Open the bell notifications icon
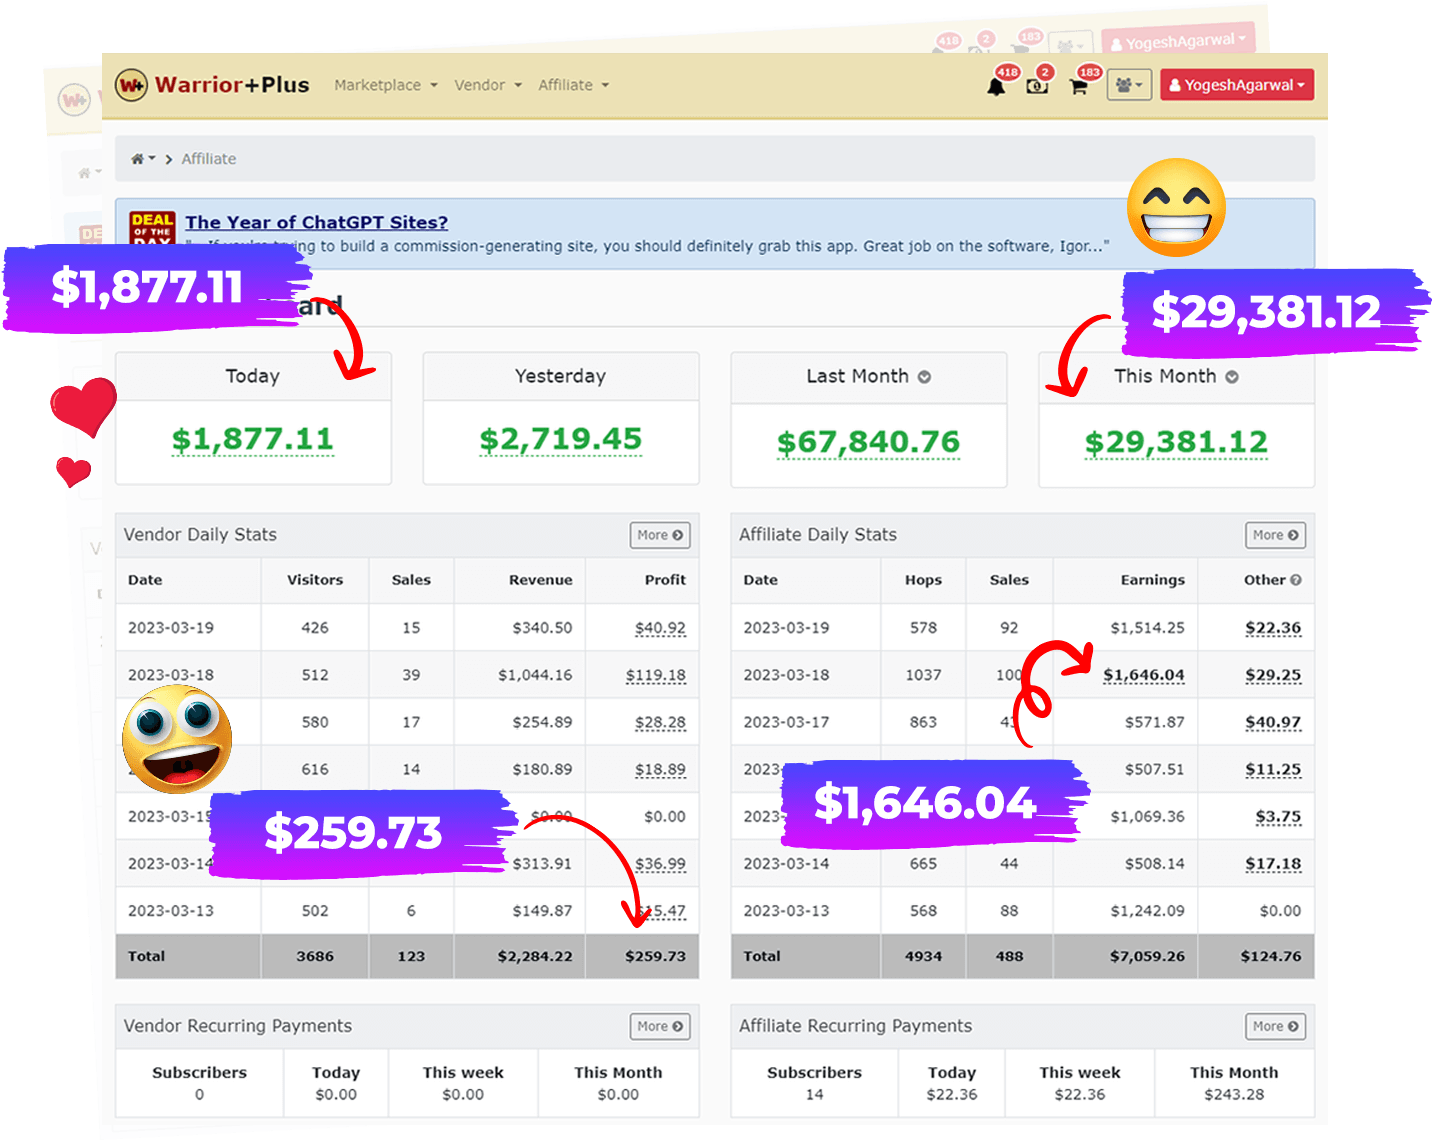 (x=996, y=87)
